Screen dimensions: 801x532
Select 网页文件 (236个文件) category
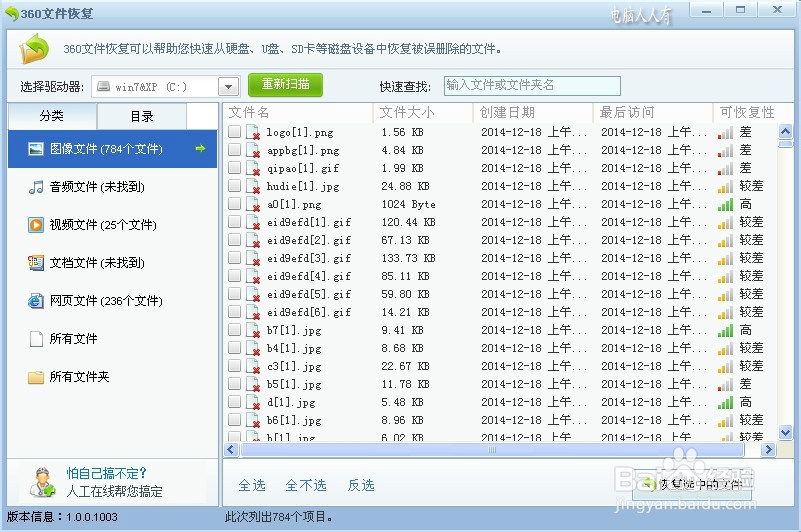pyautogui.click(x=112, y=300)
